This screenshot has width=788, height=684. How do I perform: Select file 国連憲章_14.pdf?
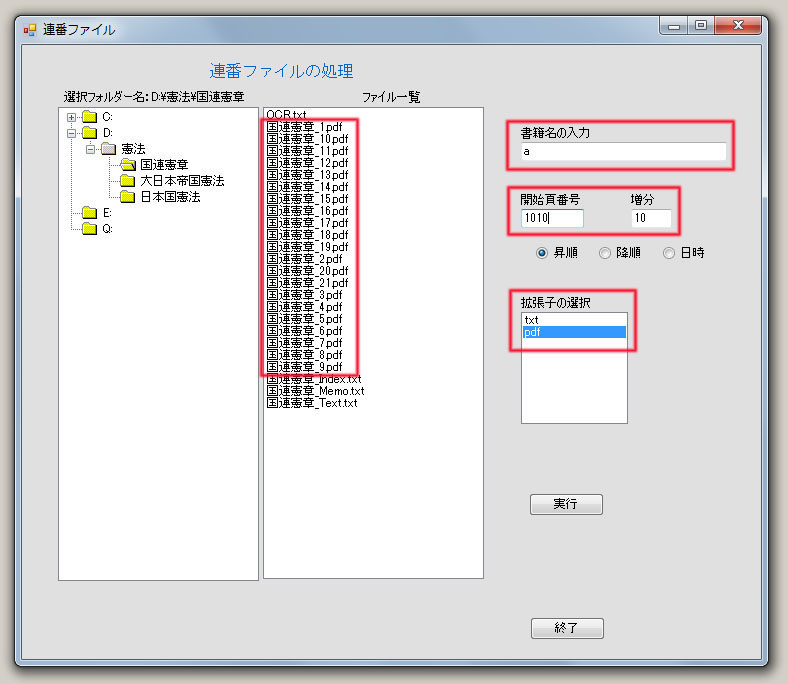[307, 187]
